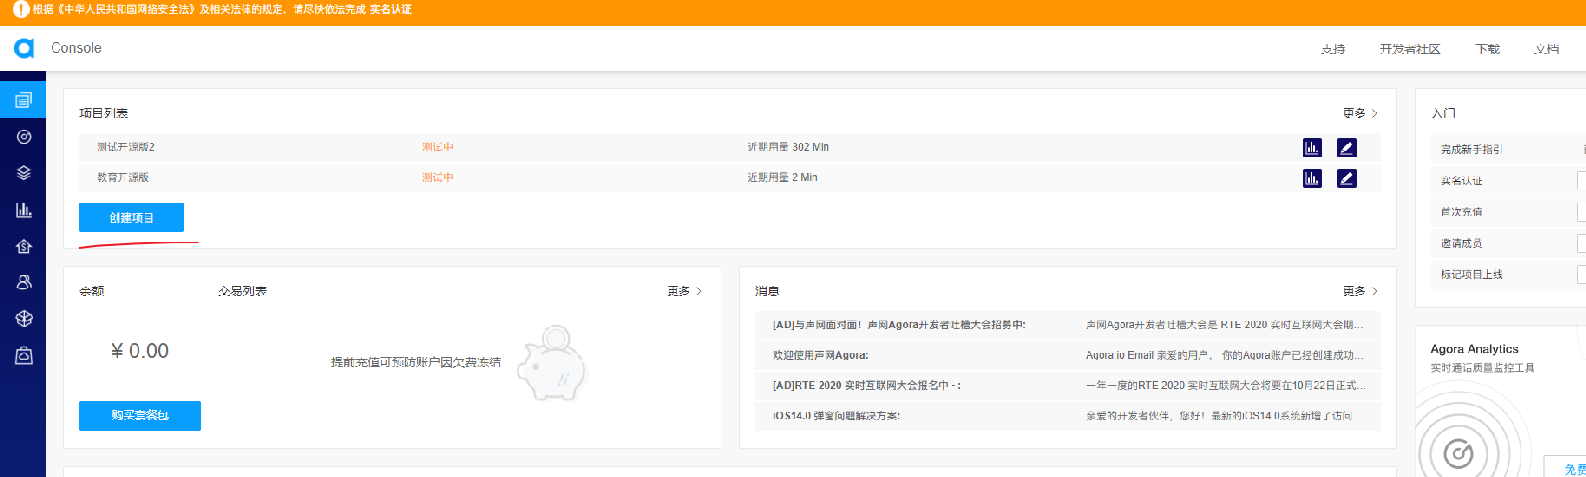Expand 更多 in the 消息 panel
This screenshot has width=1586, height=477.
click(1360, 291)
